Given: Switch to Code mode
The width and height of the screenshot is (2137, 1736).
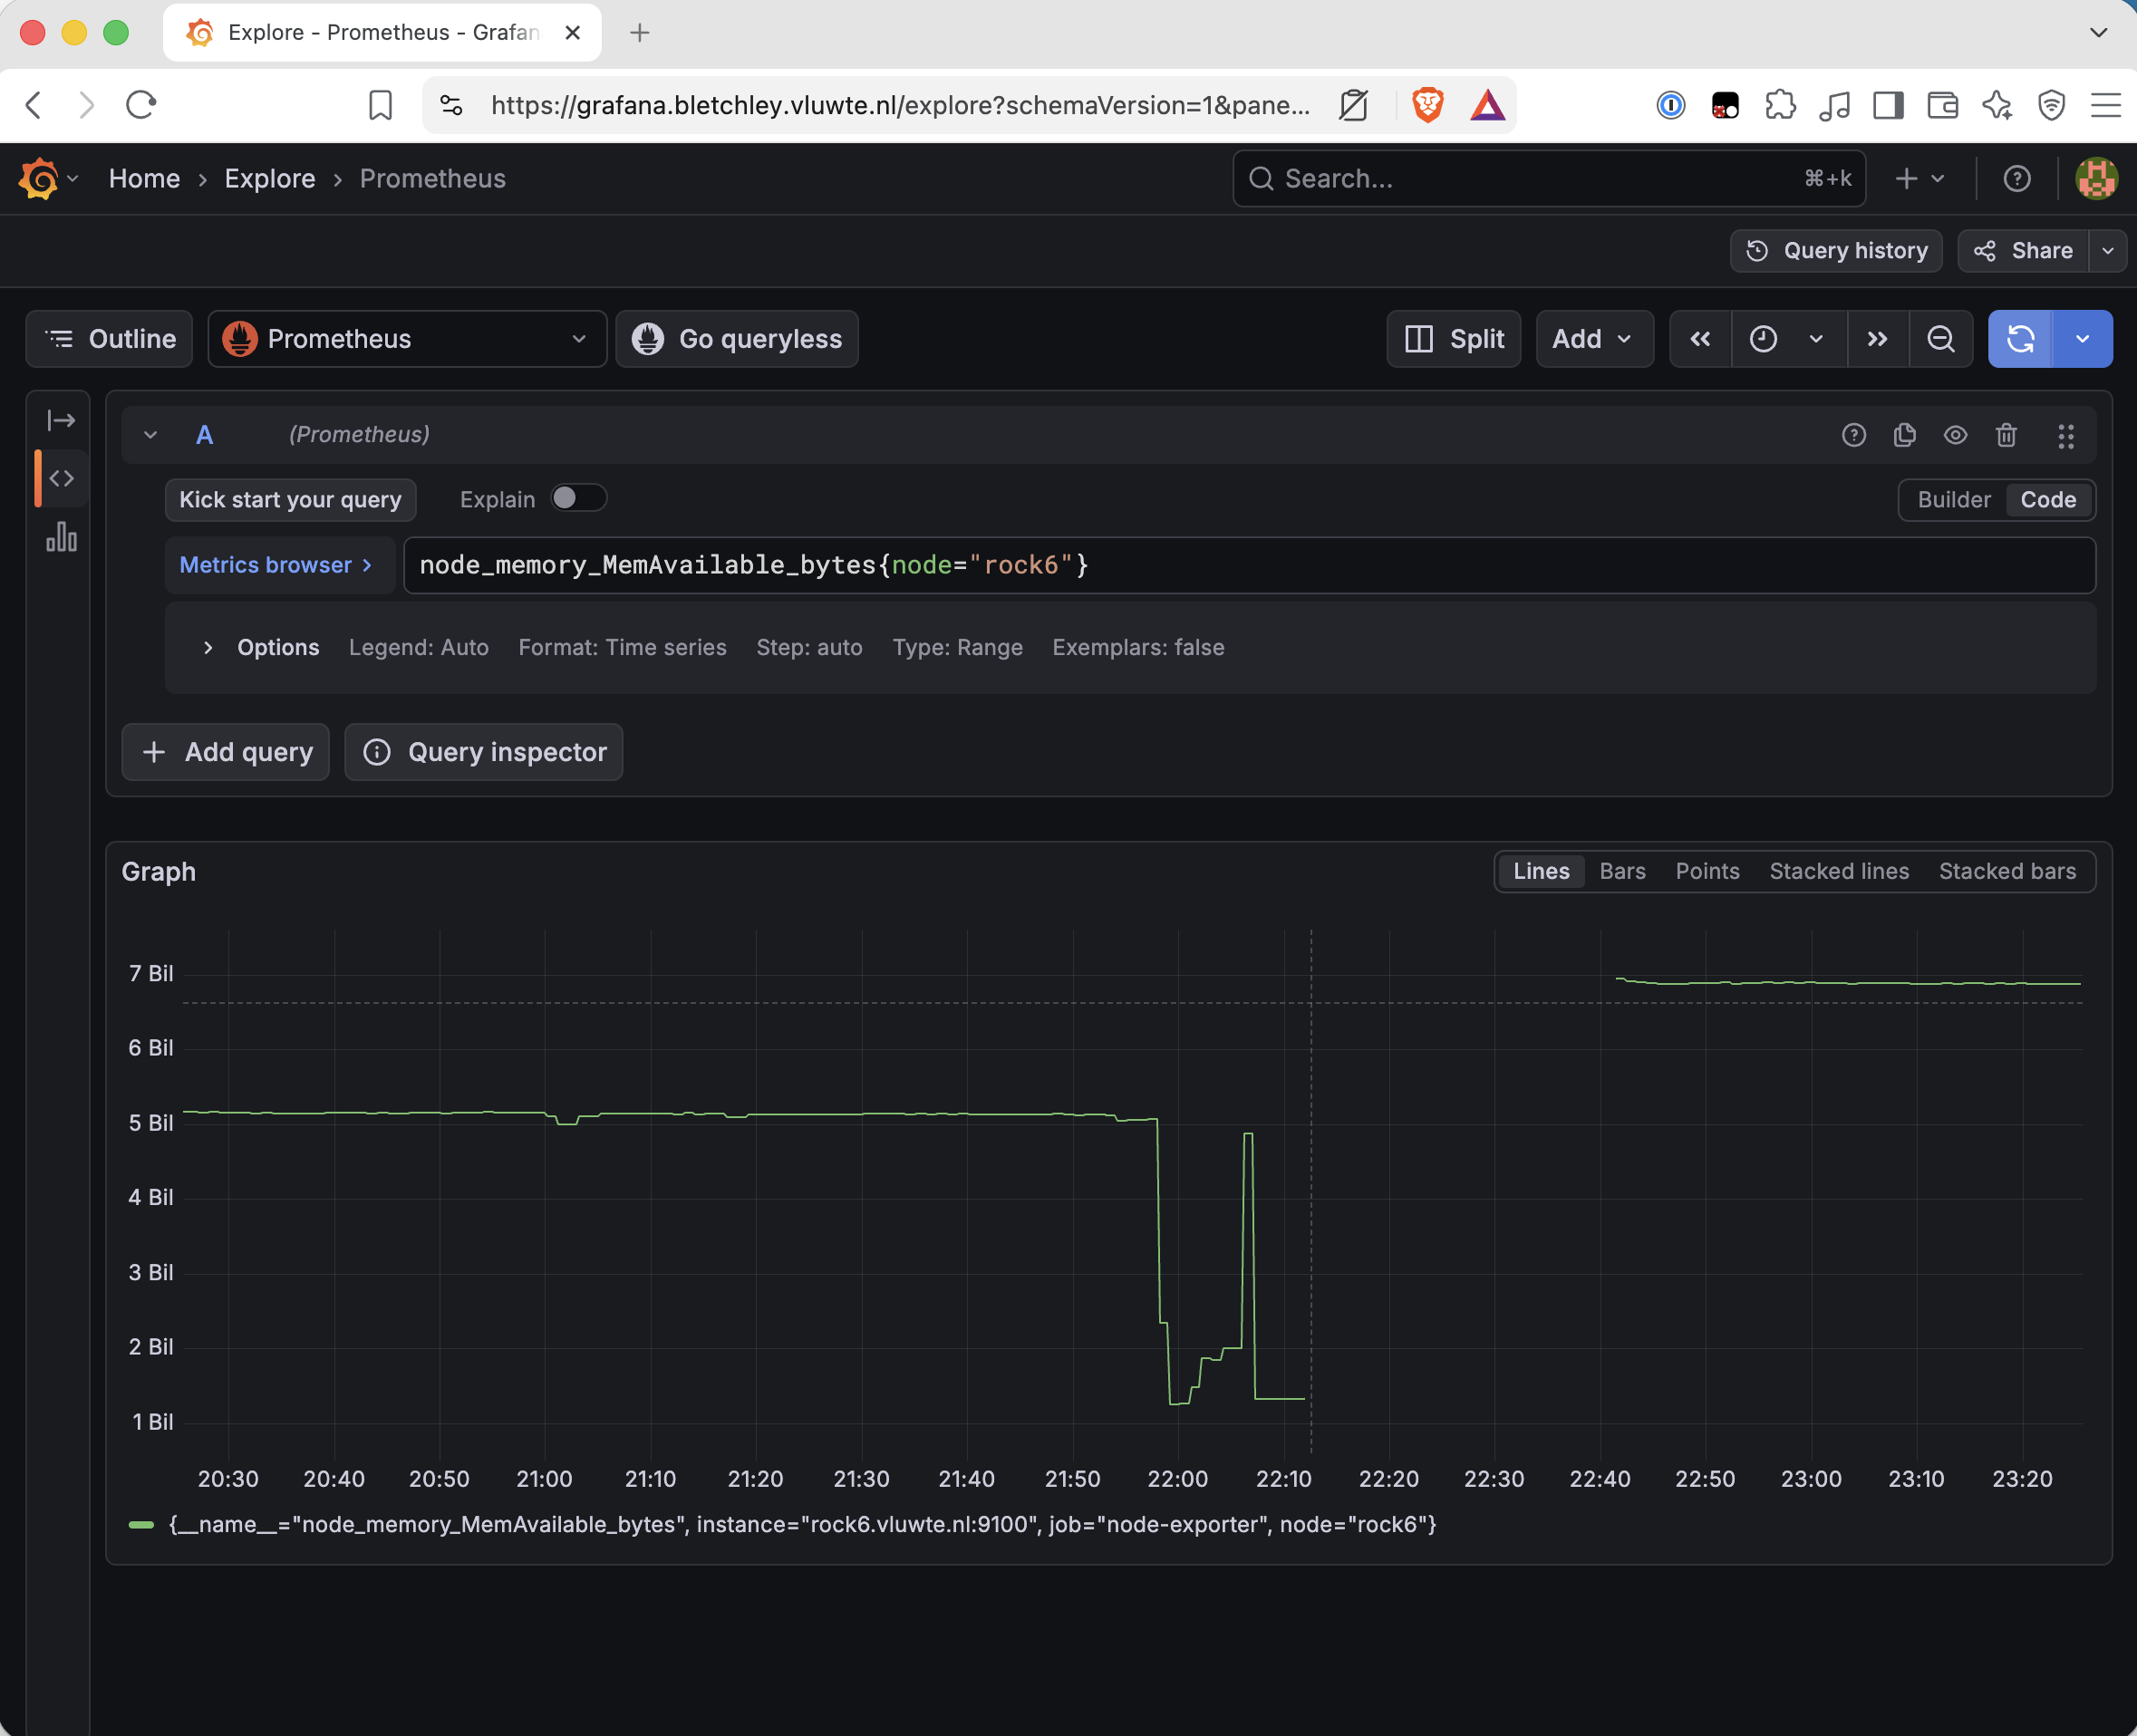Looking at the screenshot, I should pyautogui.click(x=2047, y=500).
